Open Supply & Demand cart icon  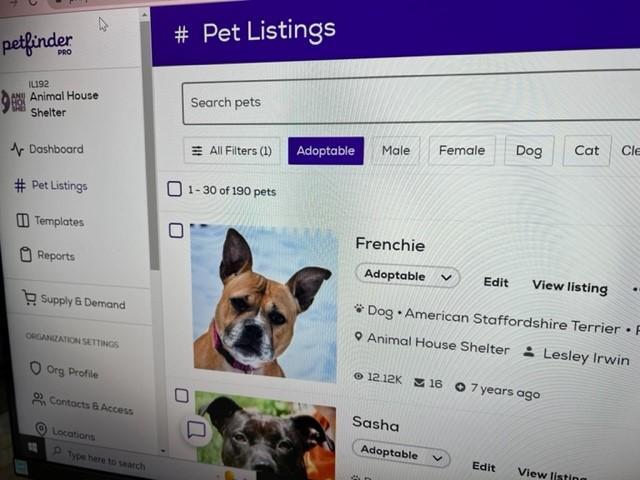(29, 298)
